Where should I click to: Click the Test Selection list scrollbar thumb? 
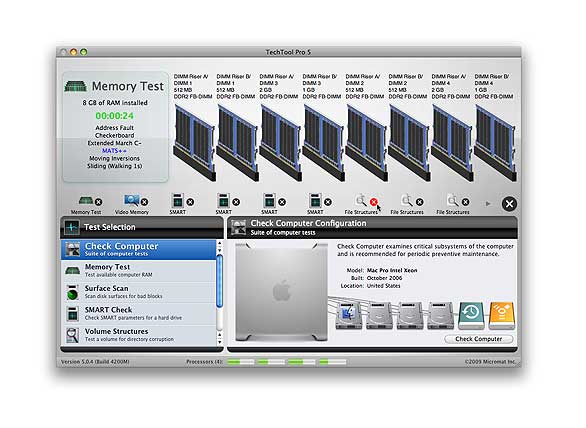[219, 281]
